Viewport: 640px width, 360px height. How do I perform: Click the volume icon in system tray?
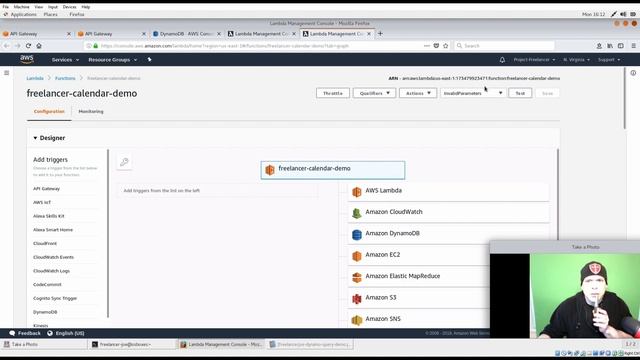623,14
